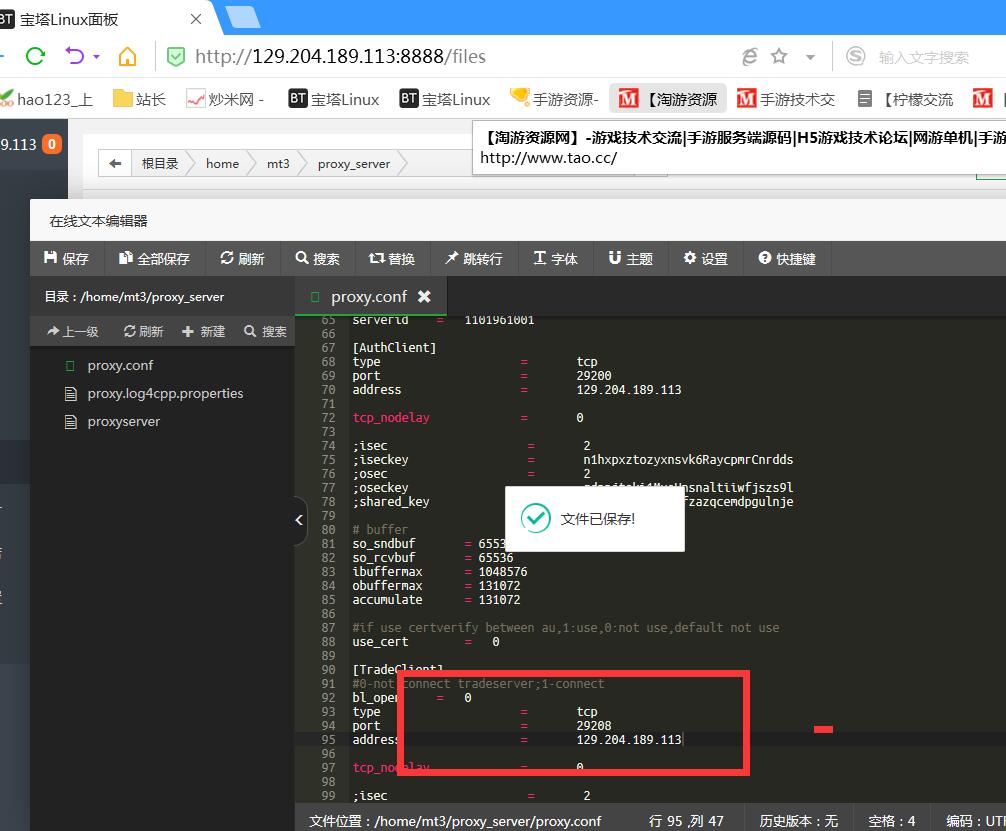The height and width of the screenshot is (831, 1006).
Task: Open the Search (搜索) tool in toolbar
Action: coord(317,258)
